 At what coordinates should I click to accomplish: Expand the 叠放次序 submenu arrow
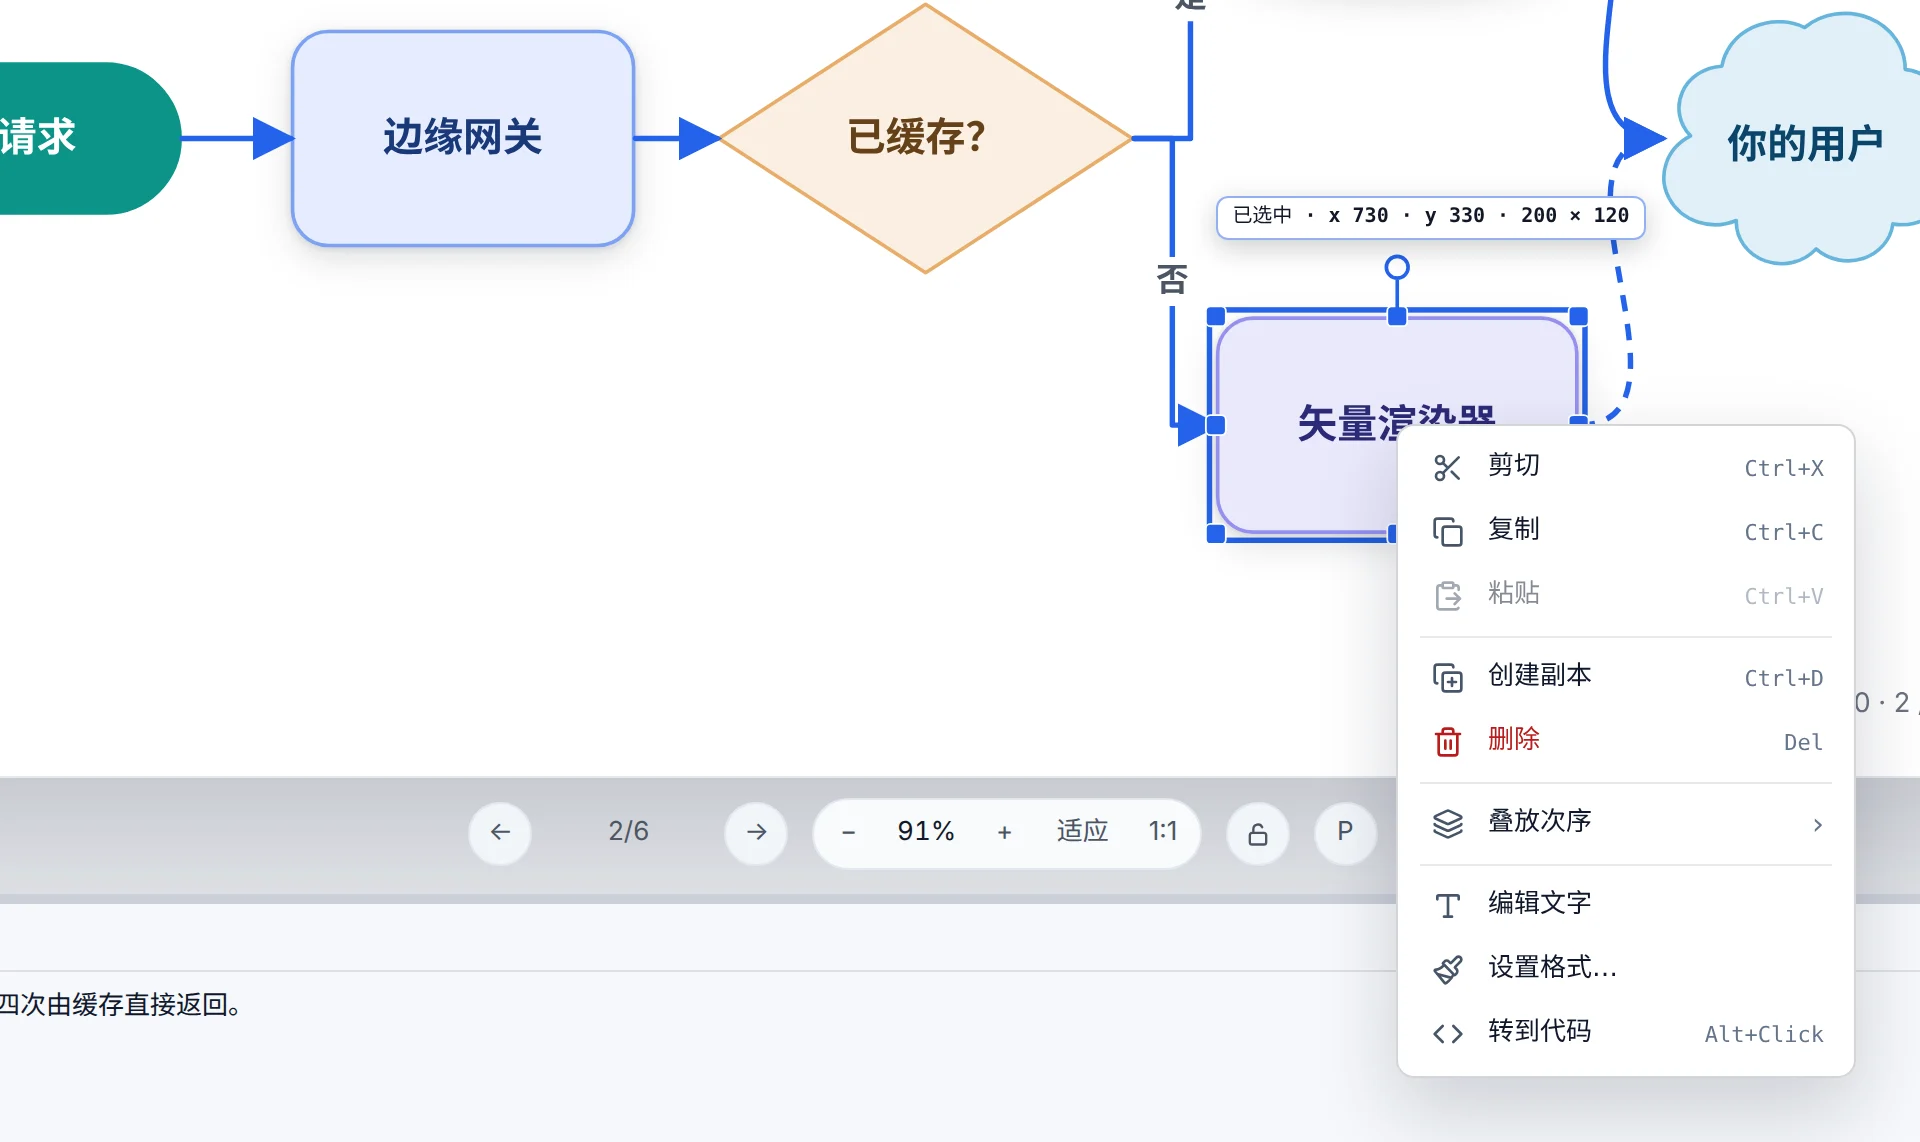coord(1817,824)
